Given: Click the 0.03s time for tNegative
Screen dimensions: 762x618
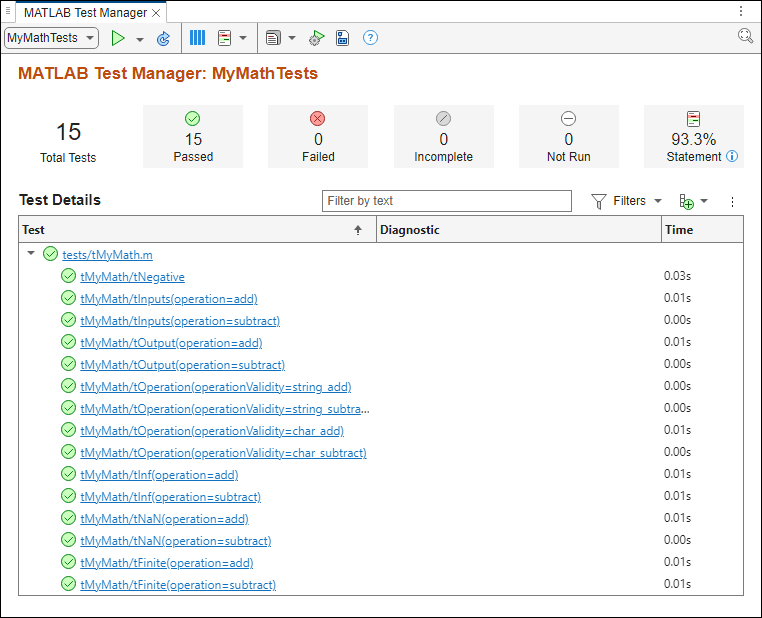Looking at the screenshot, I should [677, 276].
